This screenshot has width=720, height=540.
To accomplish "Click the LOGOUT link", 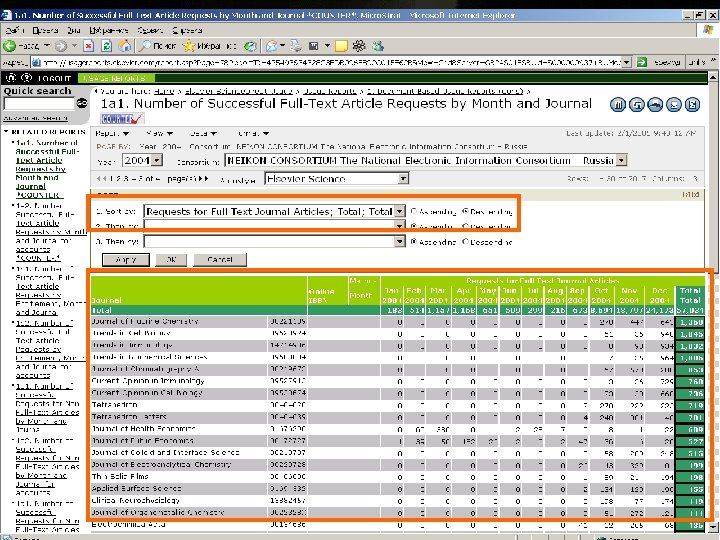I will coord(53,78).
